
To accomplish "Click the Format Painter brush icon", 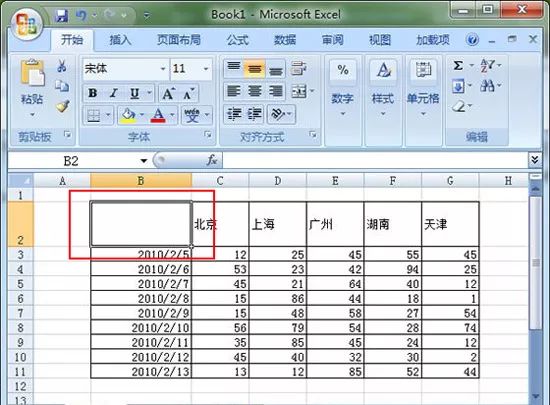I will 63,107.
